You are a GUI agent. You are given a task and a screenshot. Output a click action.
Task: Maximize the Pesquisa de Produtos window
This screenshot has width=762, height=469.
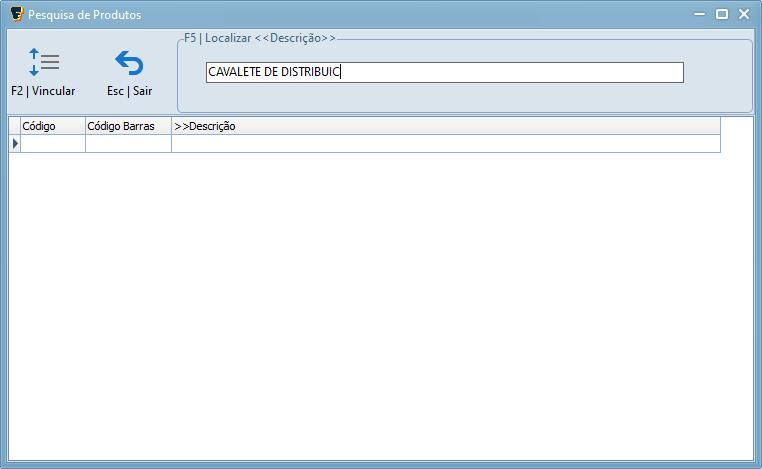[720, 14]
